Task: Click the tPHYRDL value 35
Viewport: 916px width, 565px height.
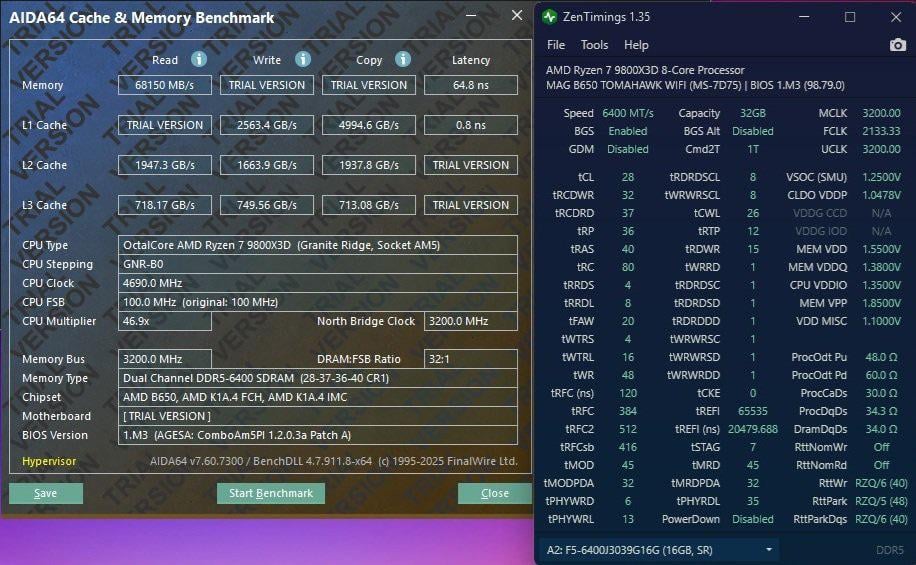Action: point(752,501)
